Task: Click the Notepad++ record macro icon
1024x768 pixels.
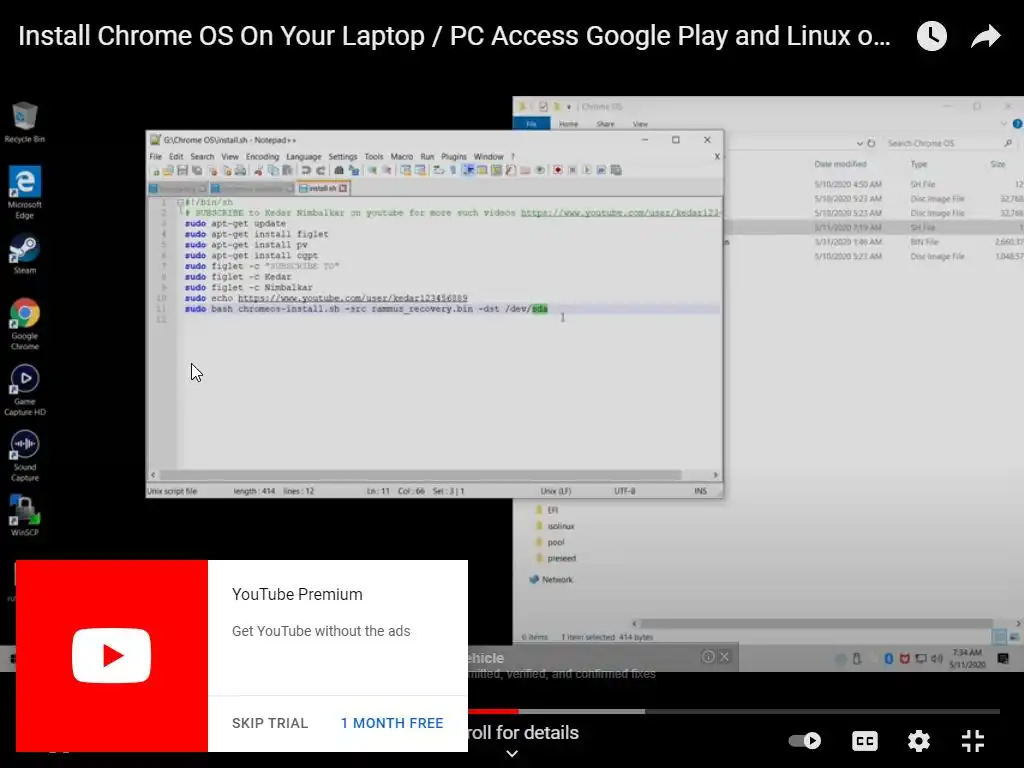Action: (558, 170)
